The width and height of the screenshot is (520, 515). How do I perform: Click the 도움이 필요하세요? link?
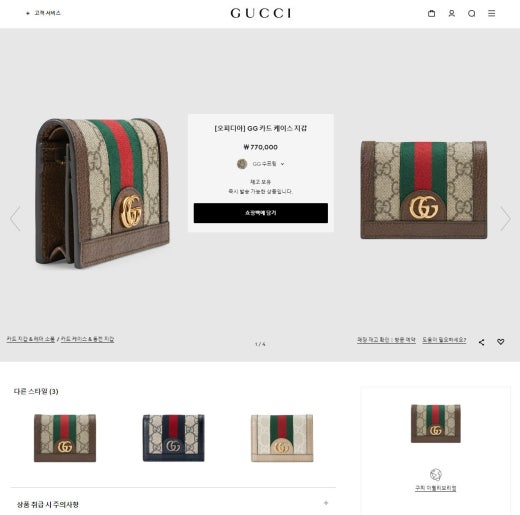[x=444, y=340]
